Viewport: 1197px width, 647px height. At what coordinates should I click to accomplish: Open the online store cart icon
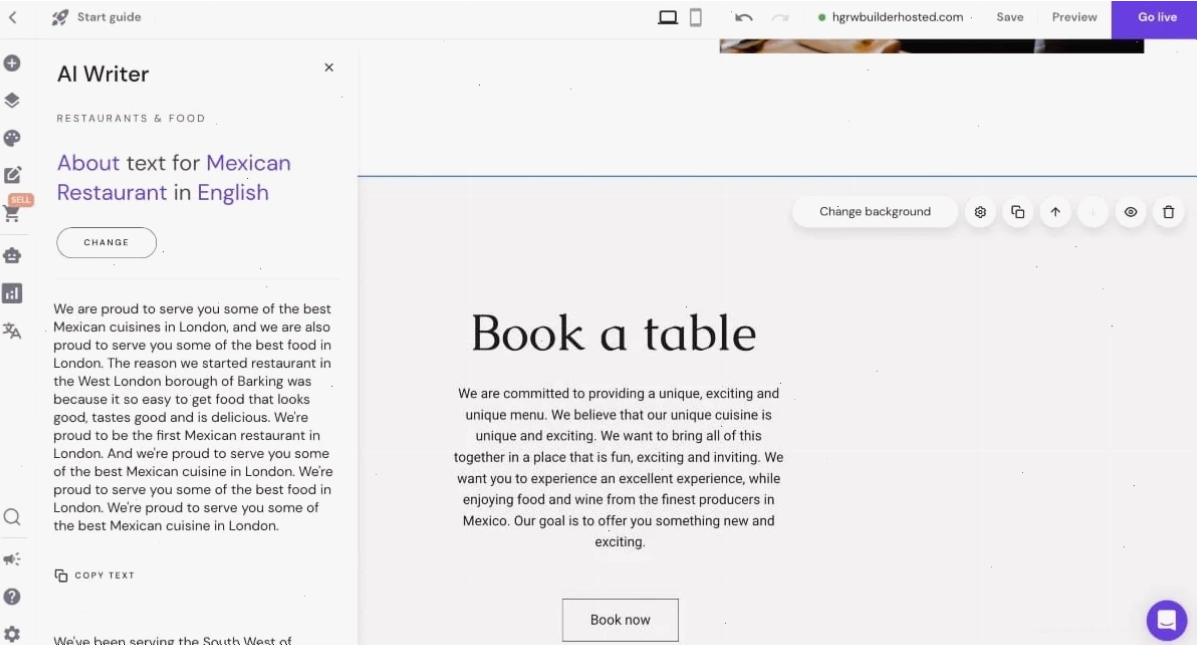(12, 214)
